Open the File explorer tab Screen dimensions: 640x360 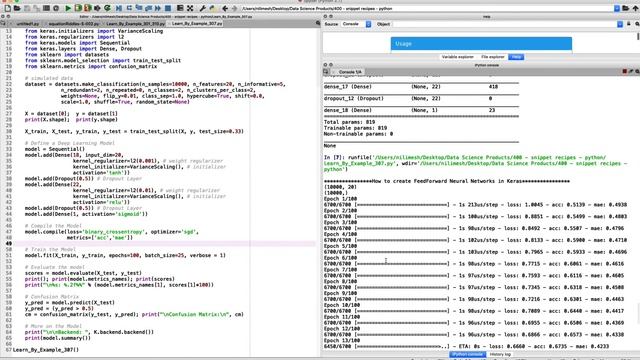493,57
